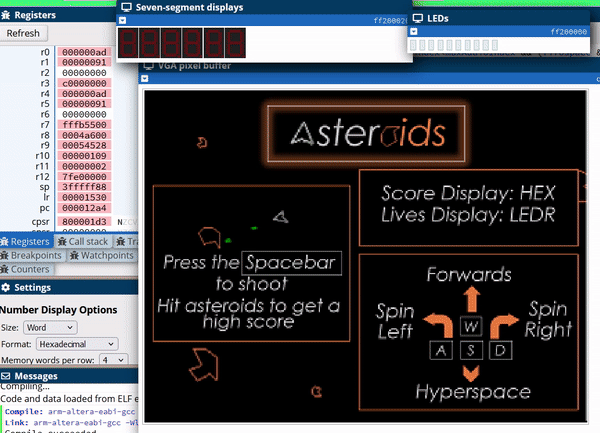
Task: Click the leftmost seven-segment digit
Action: tap(128, 43)
